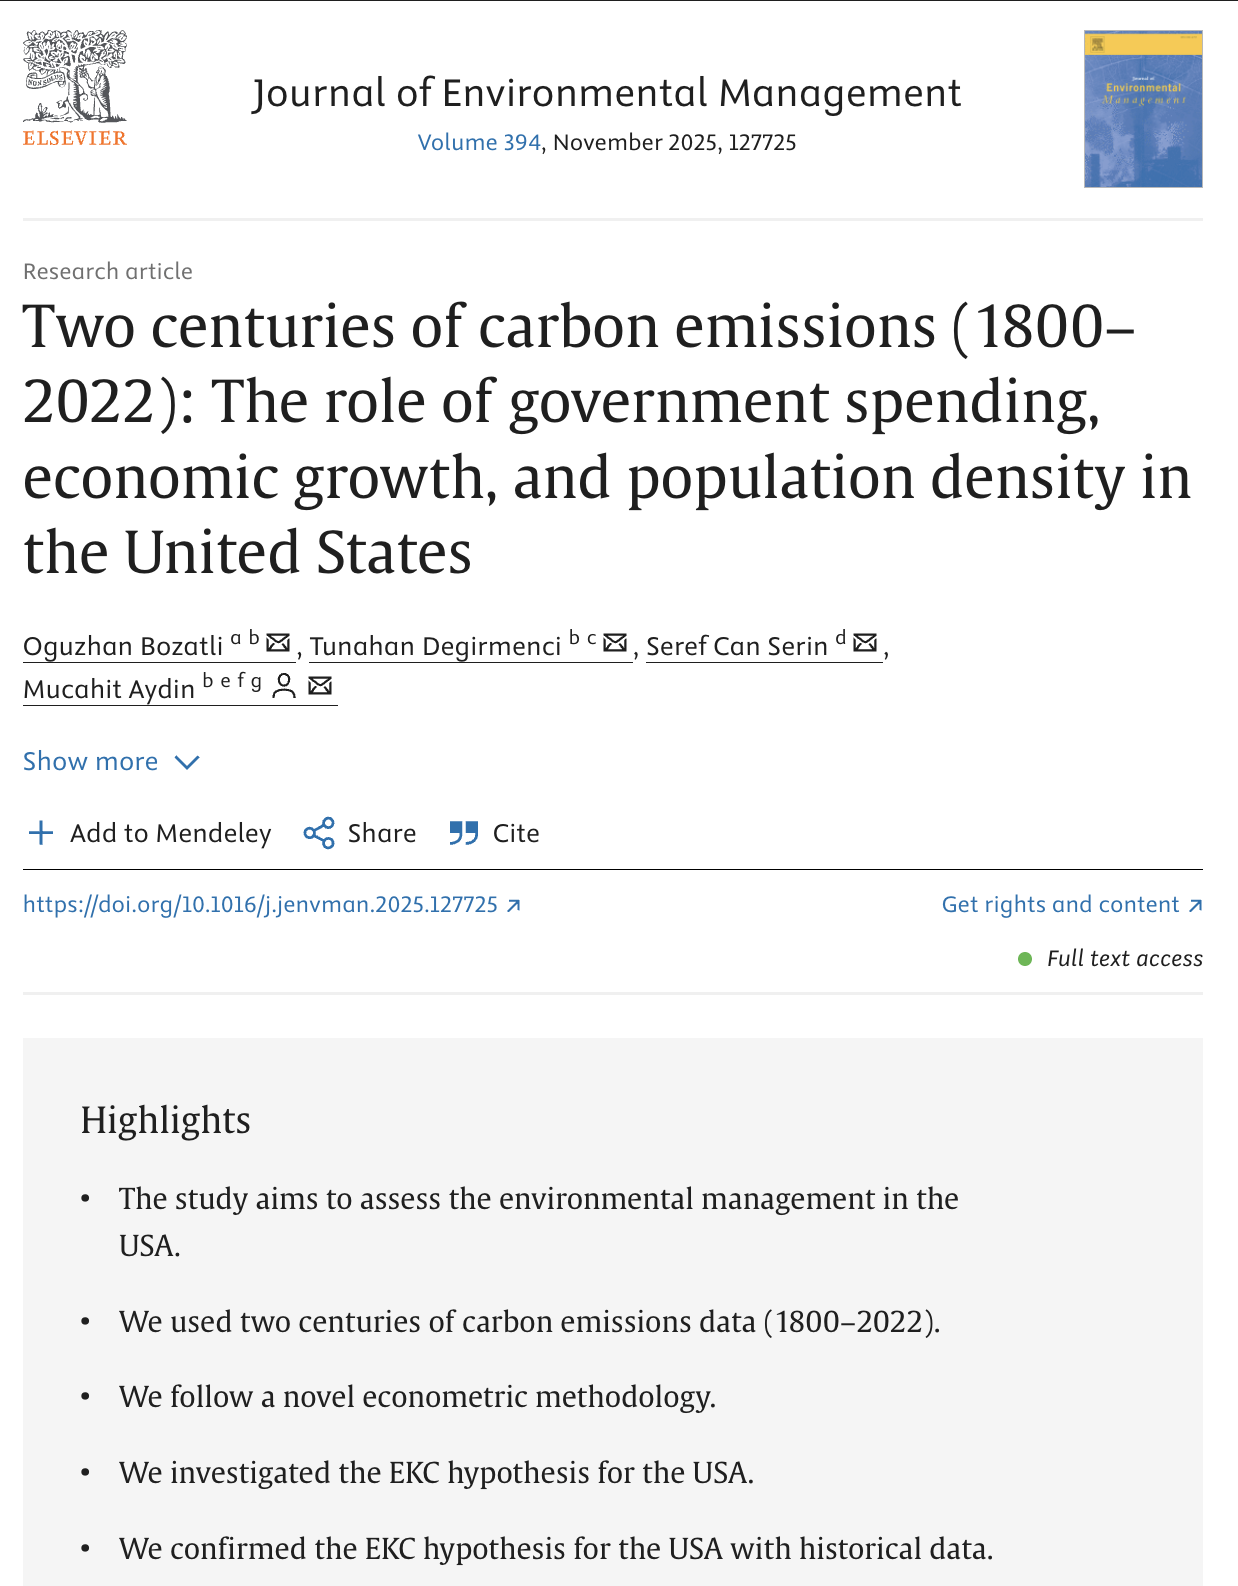Click the Show more authors text
This screenshot has width=1238, height=1586.
pos(91,762)
